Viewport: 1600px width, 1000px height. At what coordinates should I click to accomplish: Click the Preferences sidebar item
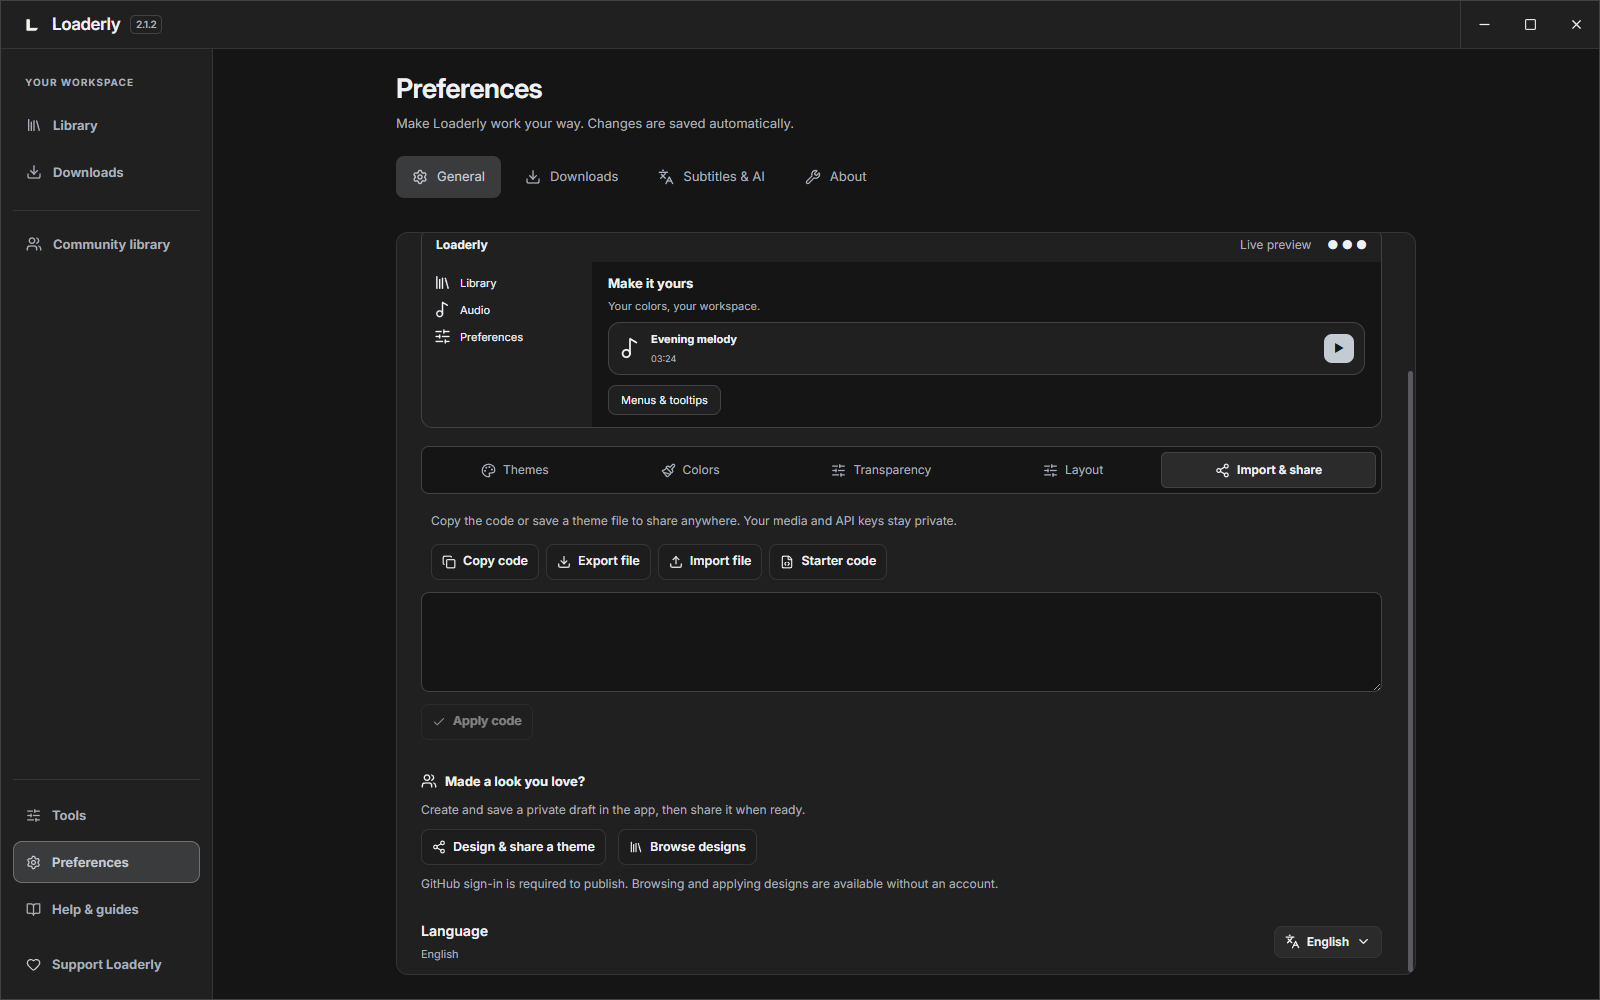coord(106,862)
